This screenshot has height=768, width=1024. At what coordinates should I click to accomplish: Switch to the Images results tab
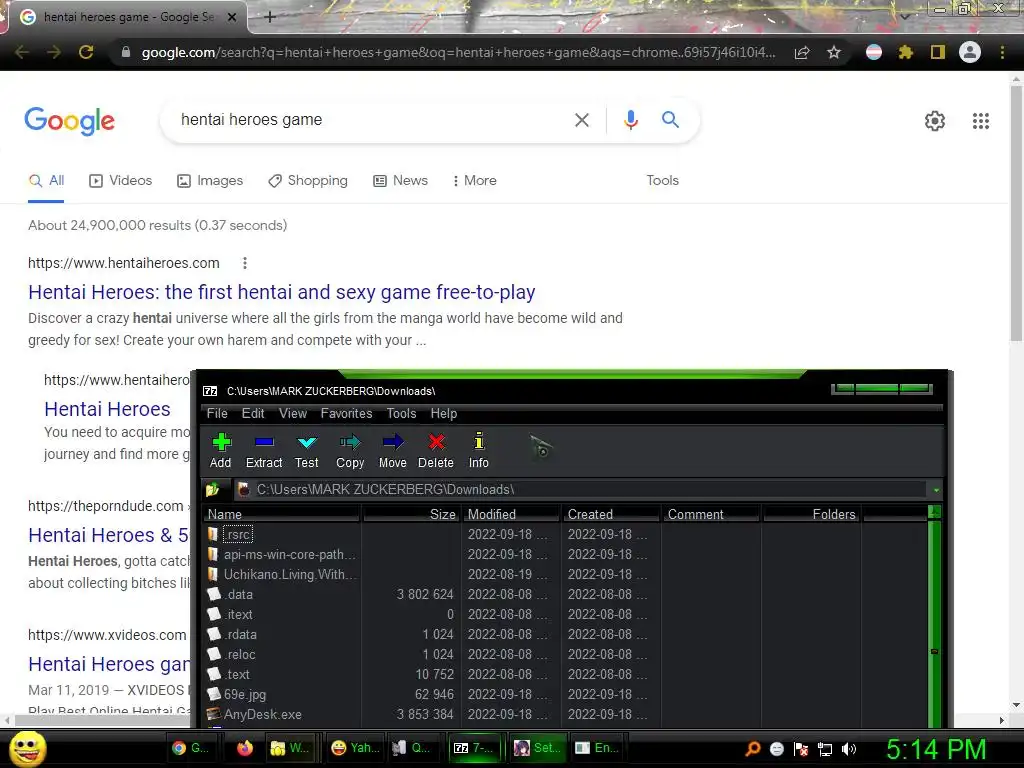click(x=210, y=181)
